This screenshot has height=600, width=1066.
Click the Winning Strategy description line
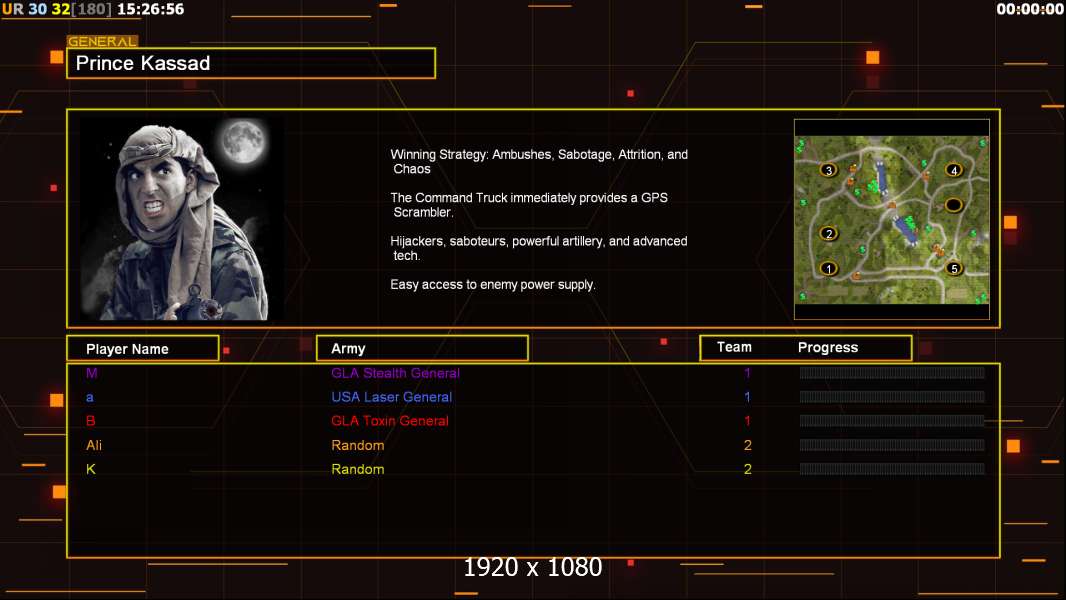539,162
